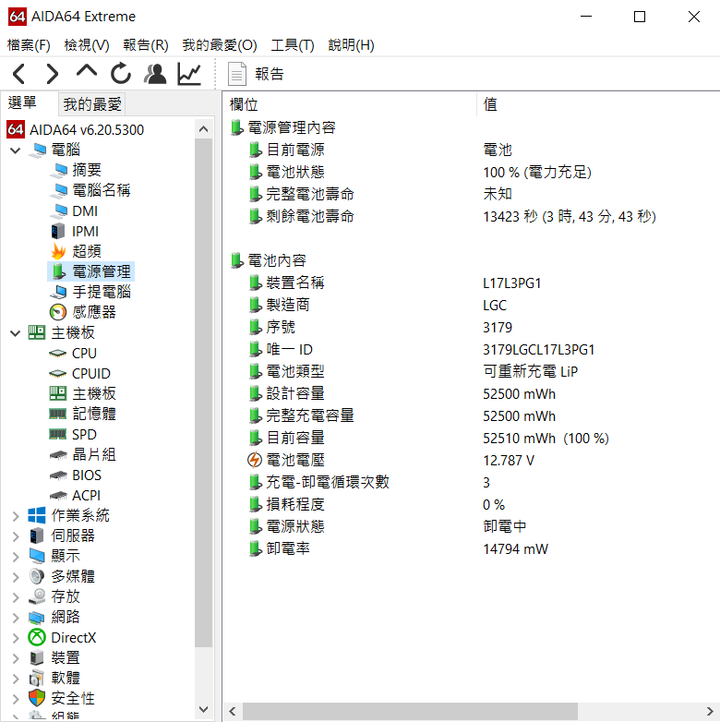Select DMI in the tree
This screenshot has height=722, width=720.
click(x=85, y=211)
